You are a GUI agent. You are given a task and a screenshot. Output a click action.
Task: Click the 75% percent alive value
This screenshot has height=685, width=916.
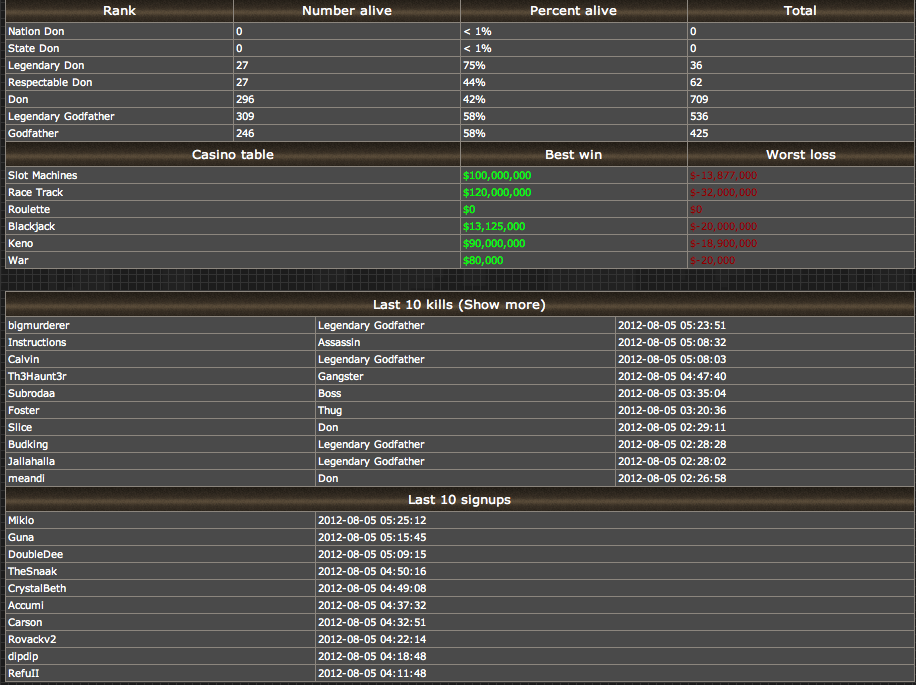tap(474, 65)
